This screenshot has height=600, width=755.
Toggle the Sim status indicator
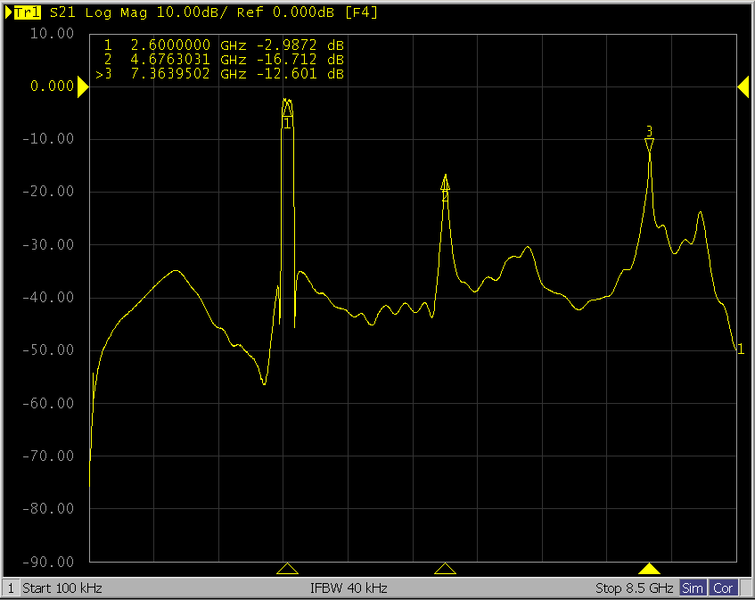point(693,588)
